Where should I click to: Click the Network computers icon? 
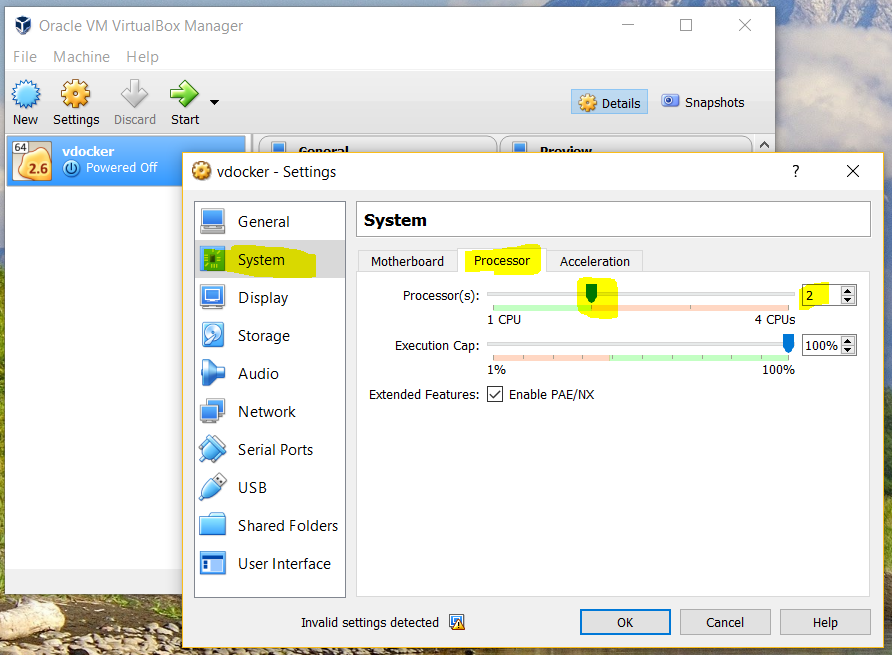pyautogui.click(x=213, y=411)
